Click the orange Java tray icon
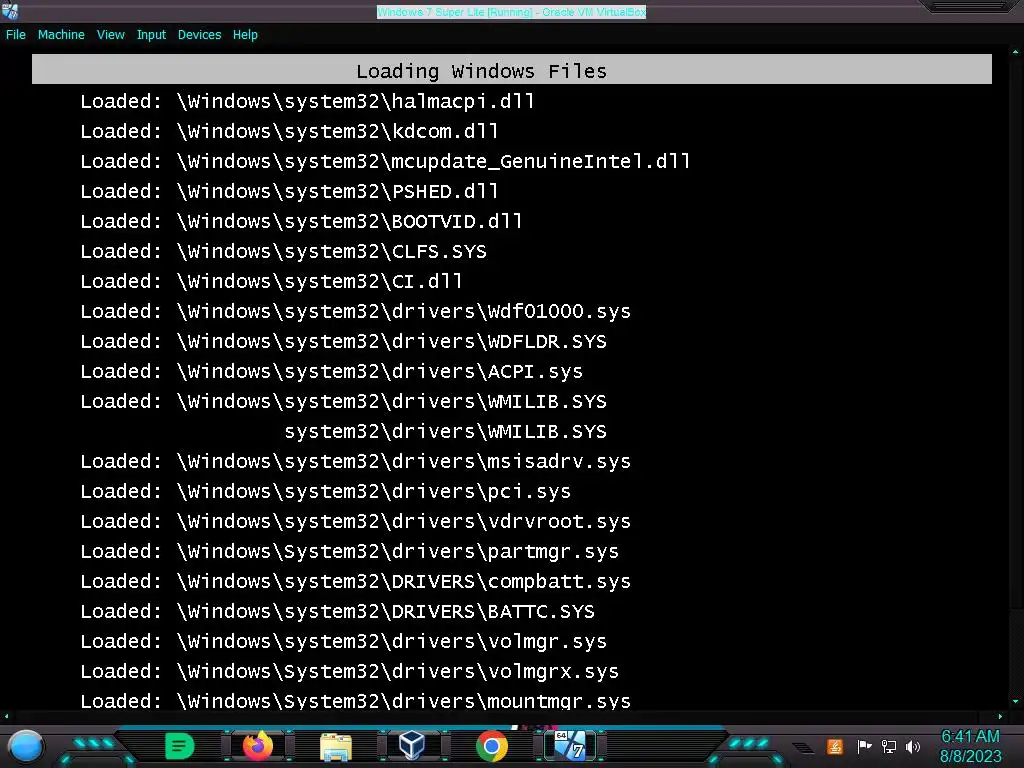The height and width of the screenshot is (768, 1024). (x=835, y=746)
